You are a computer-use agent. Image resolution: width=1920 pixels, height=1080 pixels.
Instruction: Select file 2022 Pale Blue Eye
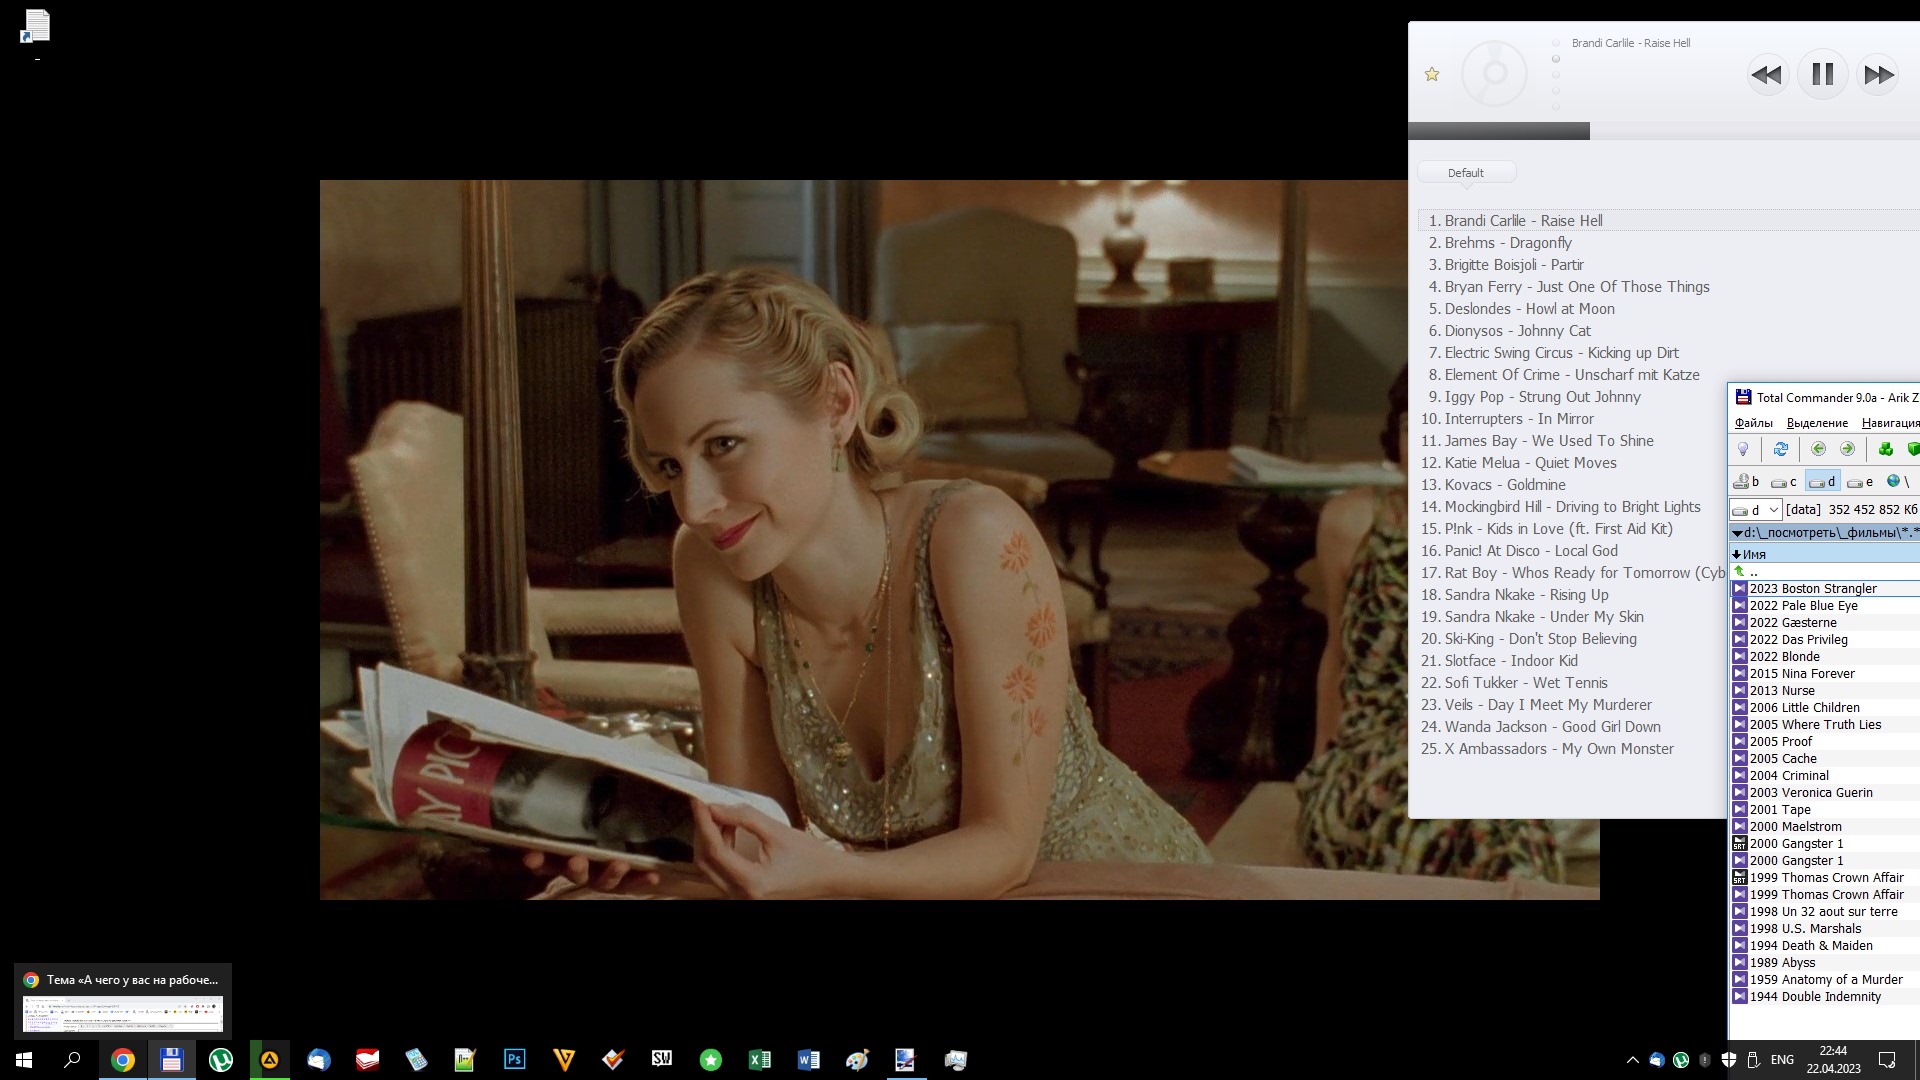tap(1825, 606)
